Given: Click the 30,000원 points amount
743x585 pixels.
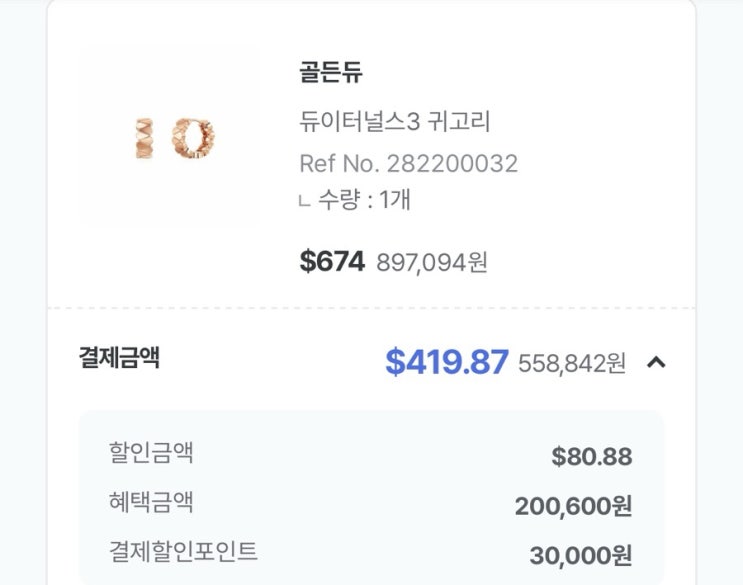Looking at the screenshot, I should [x=580, y=556].
